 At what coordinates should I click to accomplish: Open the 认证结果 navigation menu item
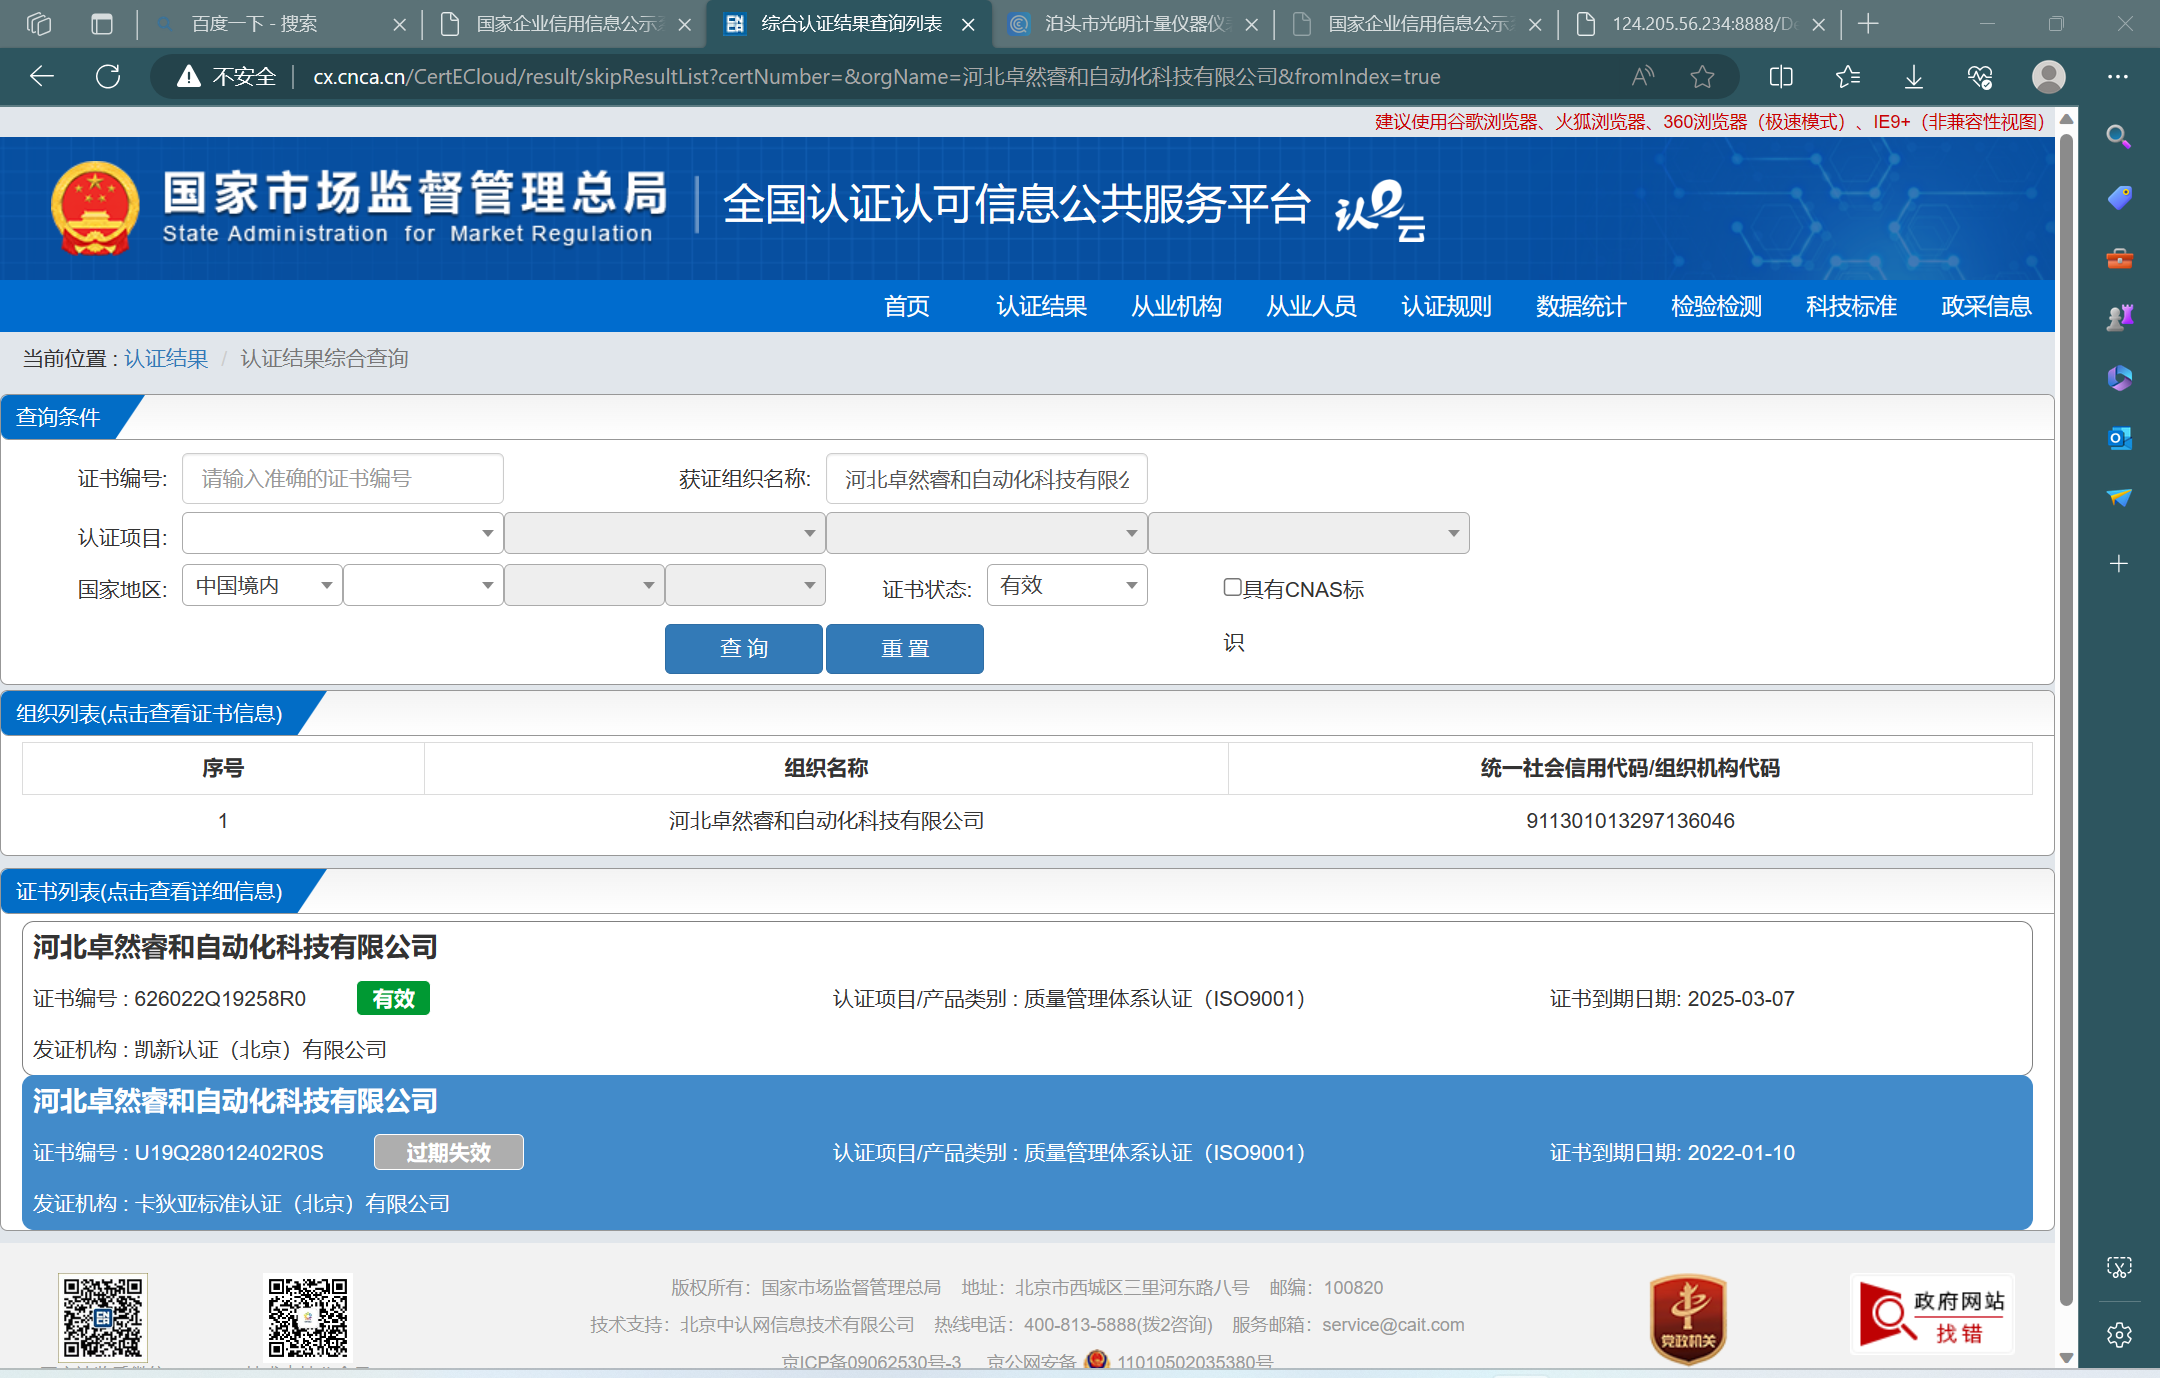[x=1041, y=306]
